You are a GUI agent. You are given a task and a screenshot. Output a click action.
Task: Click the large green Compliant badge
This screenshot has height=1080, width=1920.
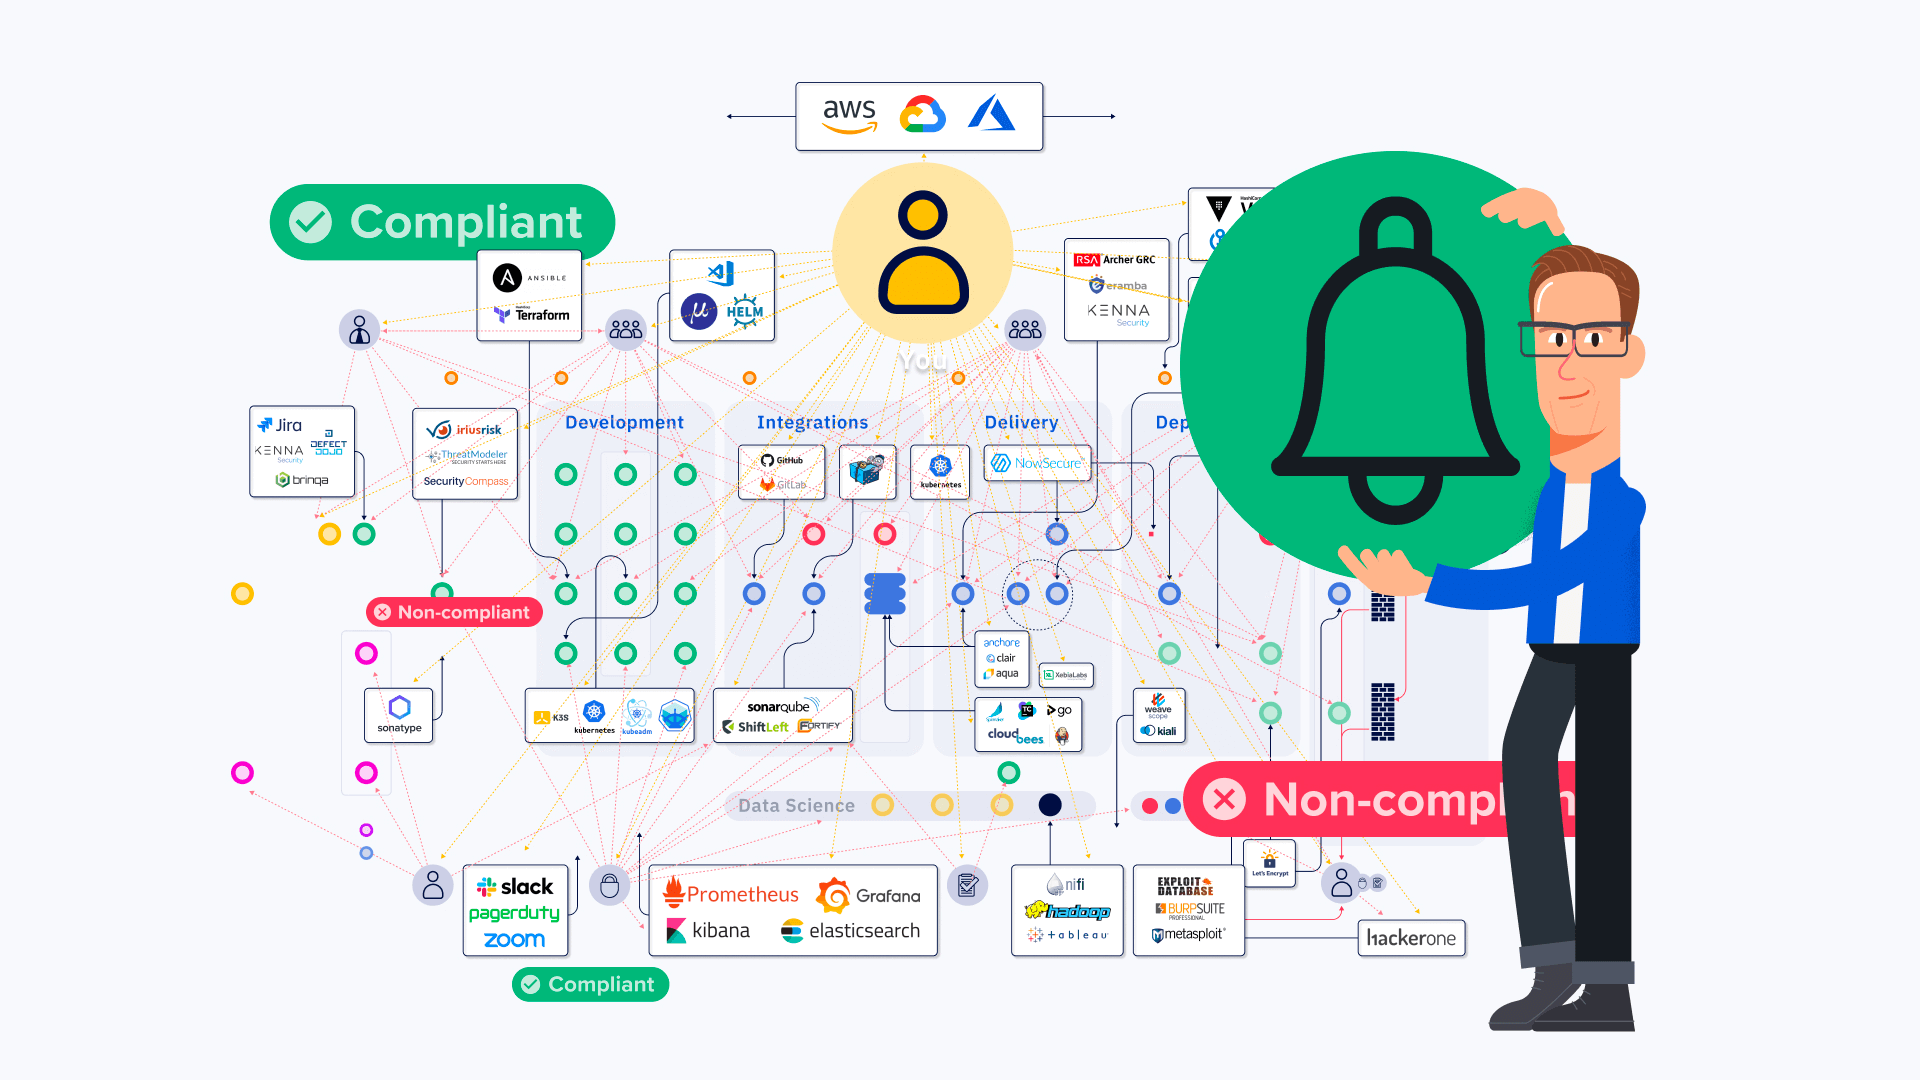click(442, 222)
